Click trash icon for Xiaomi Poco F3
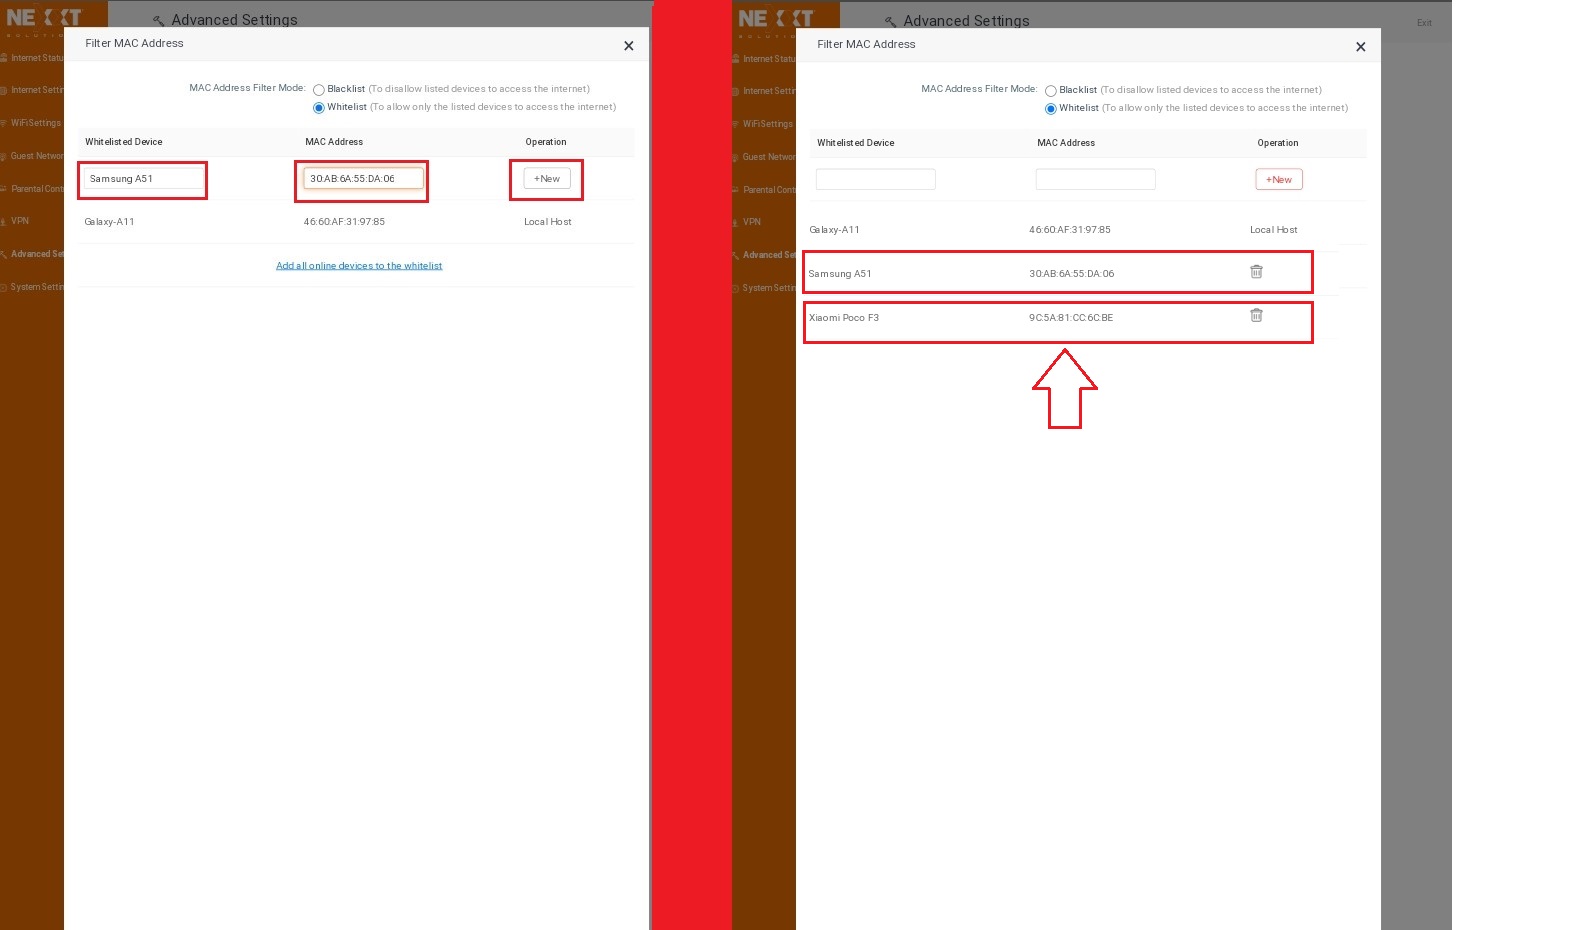This screenshot has width=1586, height=930. click(x=1256, y=316)
